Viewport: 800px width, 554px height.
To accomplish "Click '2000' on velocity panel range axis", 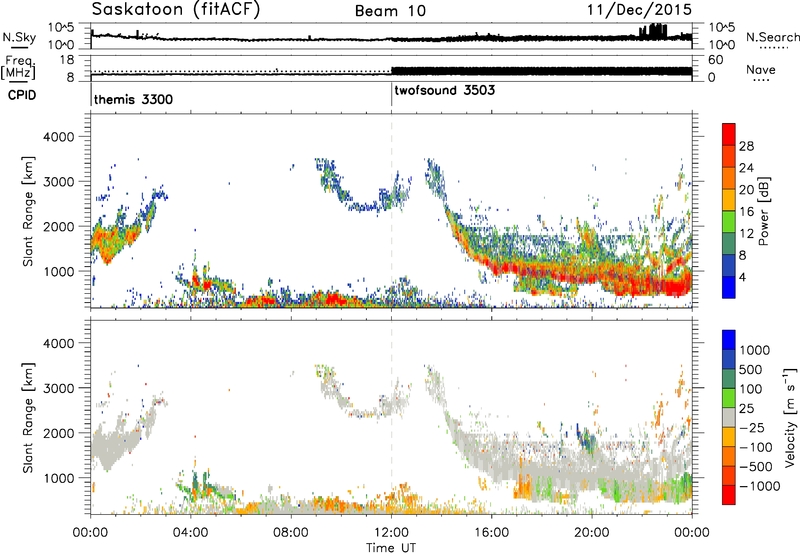I will pos(58,433).
